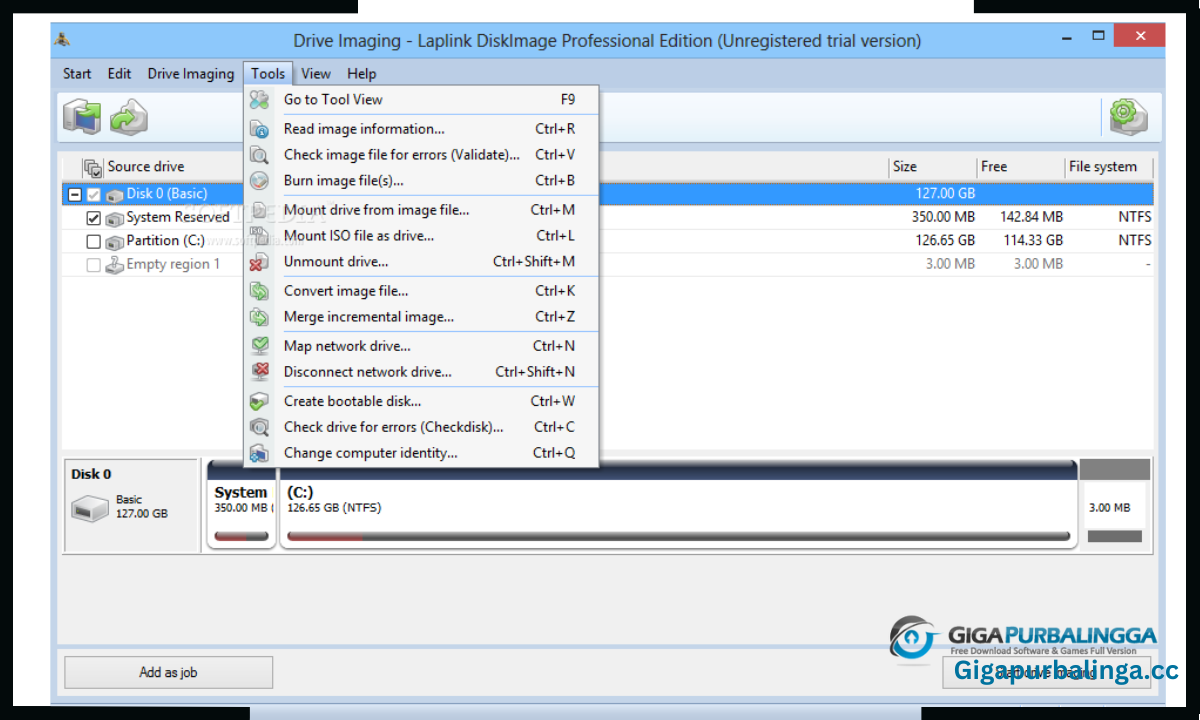Click the Check image file for errors icon
Viewport: 1200px width, 720px height.
(x=259, y=155)
